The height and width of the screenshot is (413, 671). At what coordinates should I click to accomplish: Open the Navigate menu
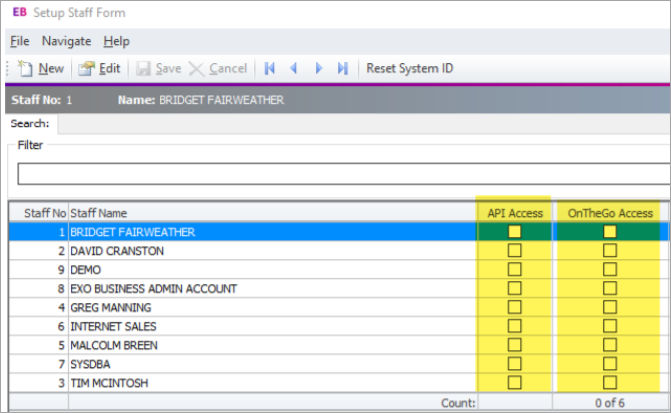66,41
